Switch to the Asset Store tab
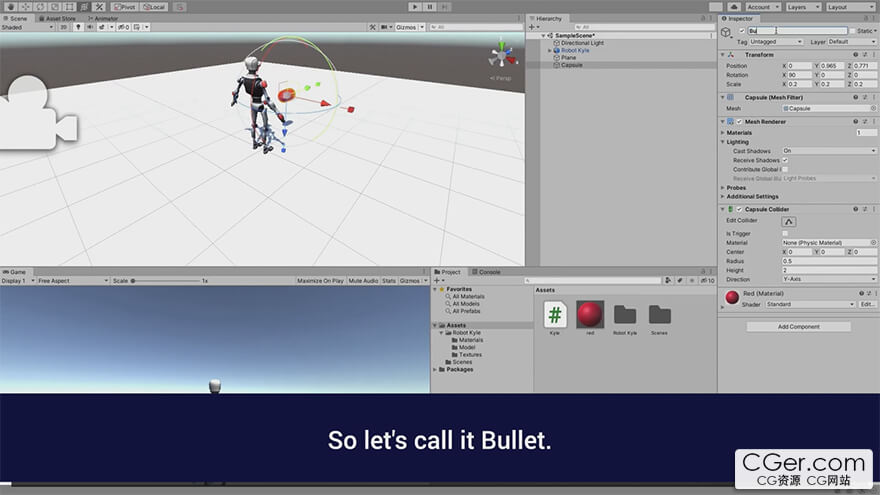Image resolution: width=880 pixels, height=495 pixels. (x=60, y=18)
